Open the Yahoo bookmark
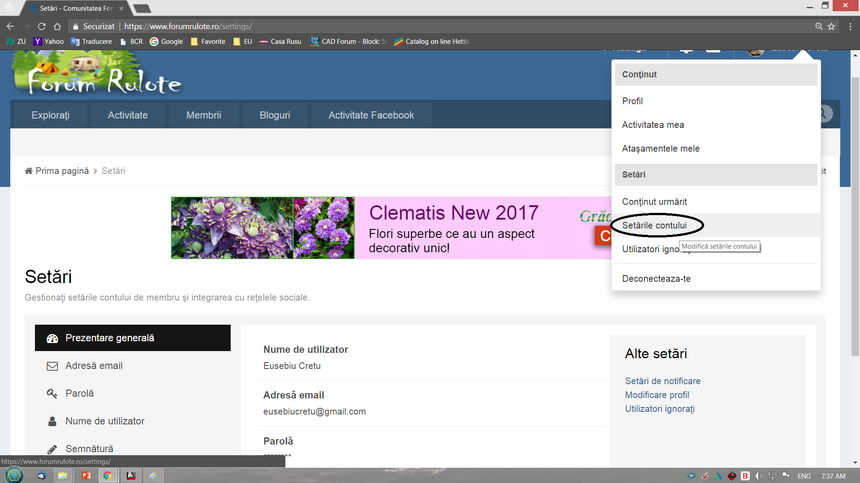This screenshot has height=483, width=860. pos(50,41)
